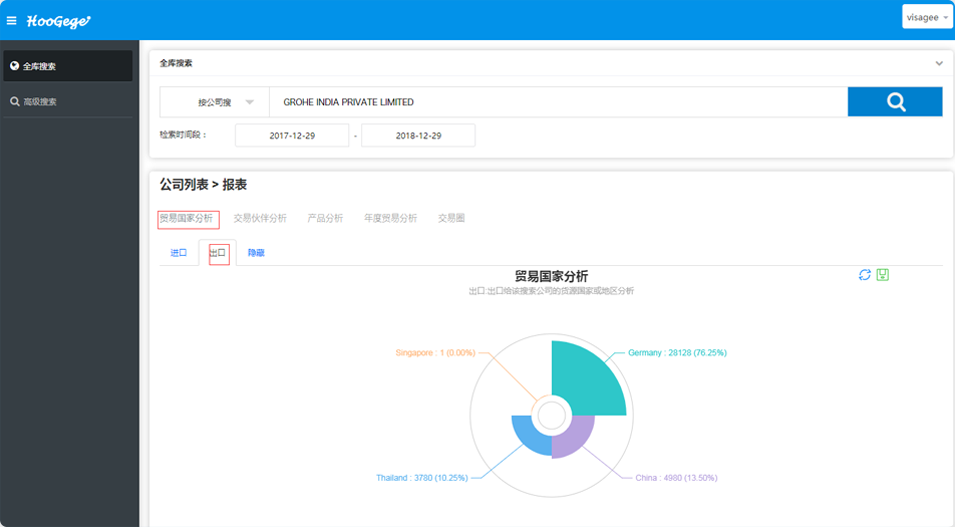955x527 pixels.
Task: Collapse the 全库搜索 panel chevron
Action: point(939,63)
